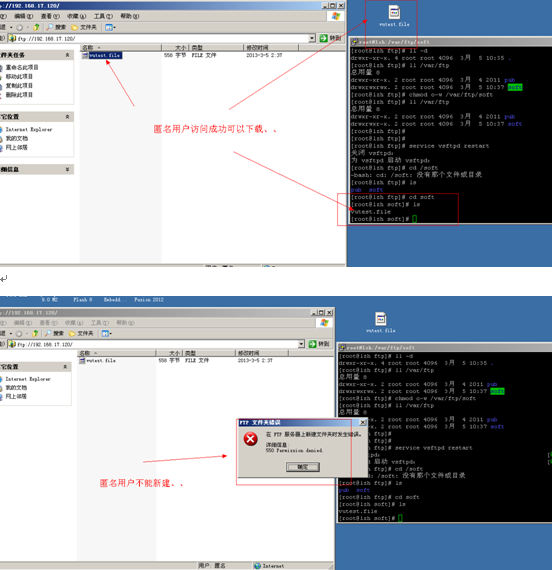Close the FTP folder error dialog
Screen dimensions: 552x570
(363, 422)
